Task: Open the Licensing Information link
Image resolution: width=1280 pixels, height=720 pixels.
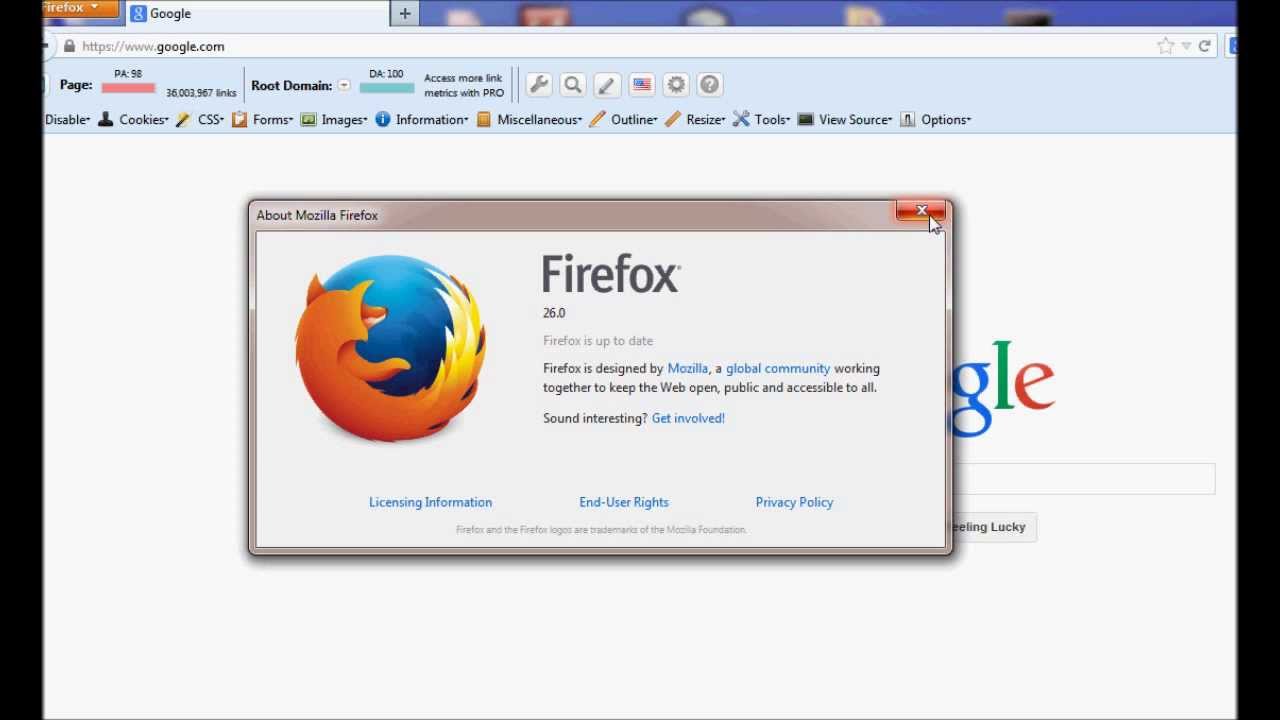Action: pyautogui.click(x=431, y=502)
